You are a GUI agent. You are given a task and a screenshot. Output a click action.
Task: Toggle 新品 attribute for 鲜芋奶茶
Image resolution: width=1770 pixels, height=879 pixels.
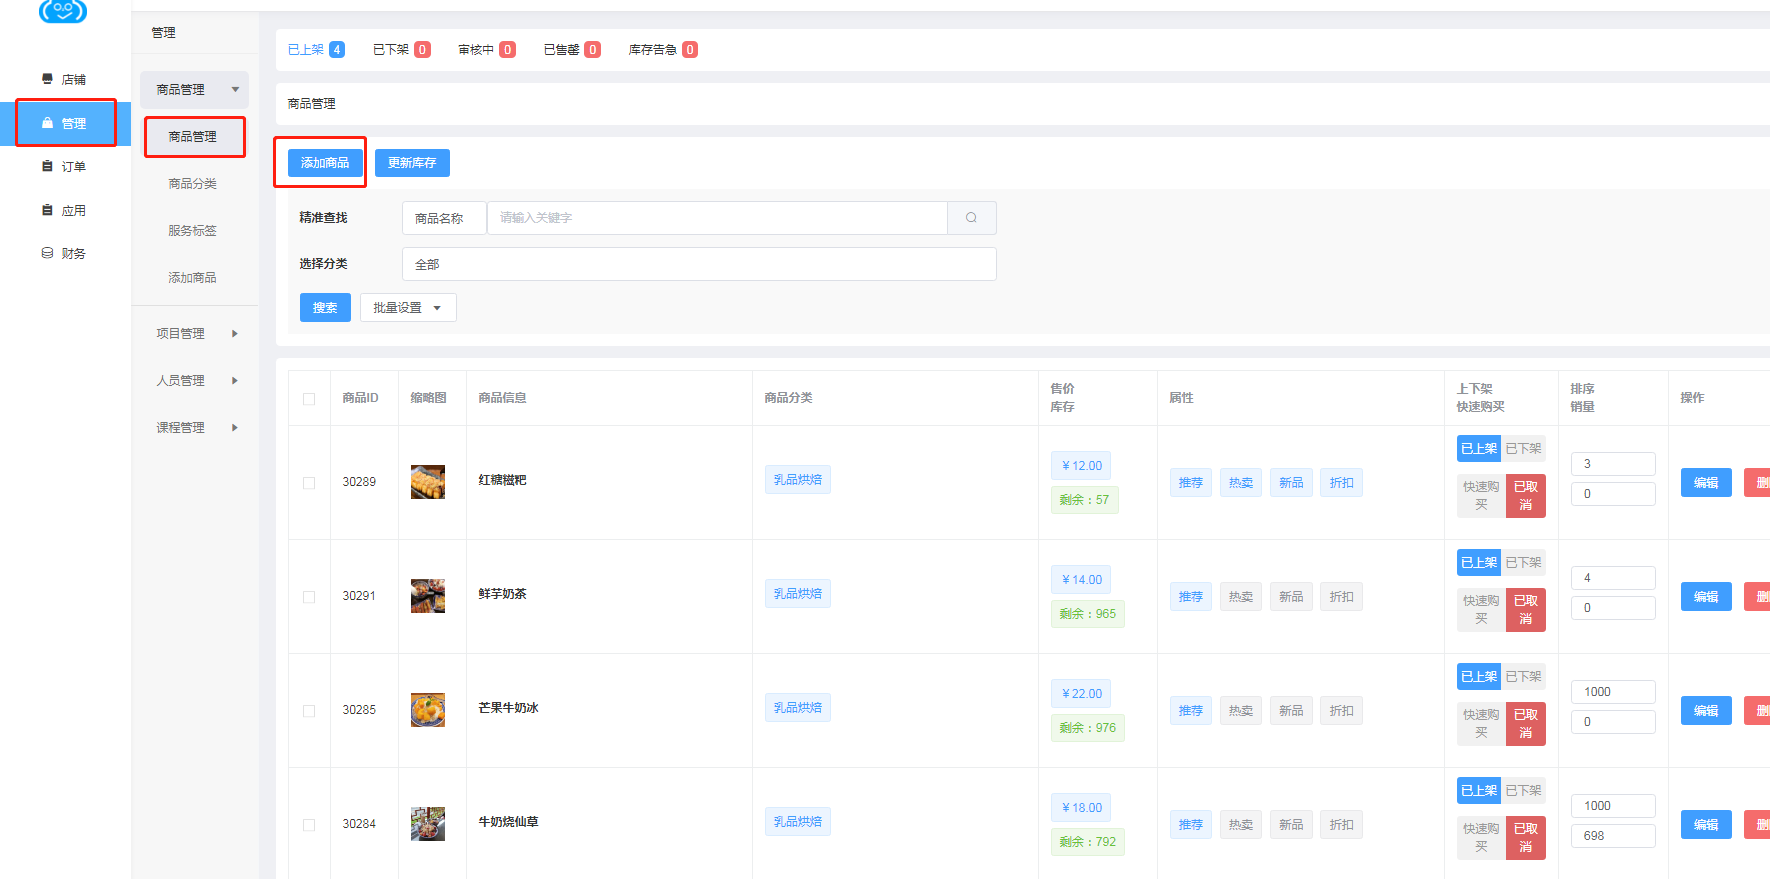coord(1291,597)
